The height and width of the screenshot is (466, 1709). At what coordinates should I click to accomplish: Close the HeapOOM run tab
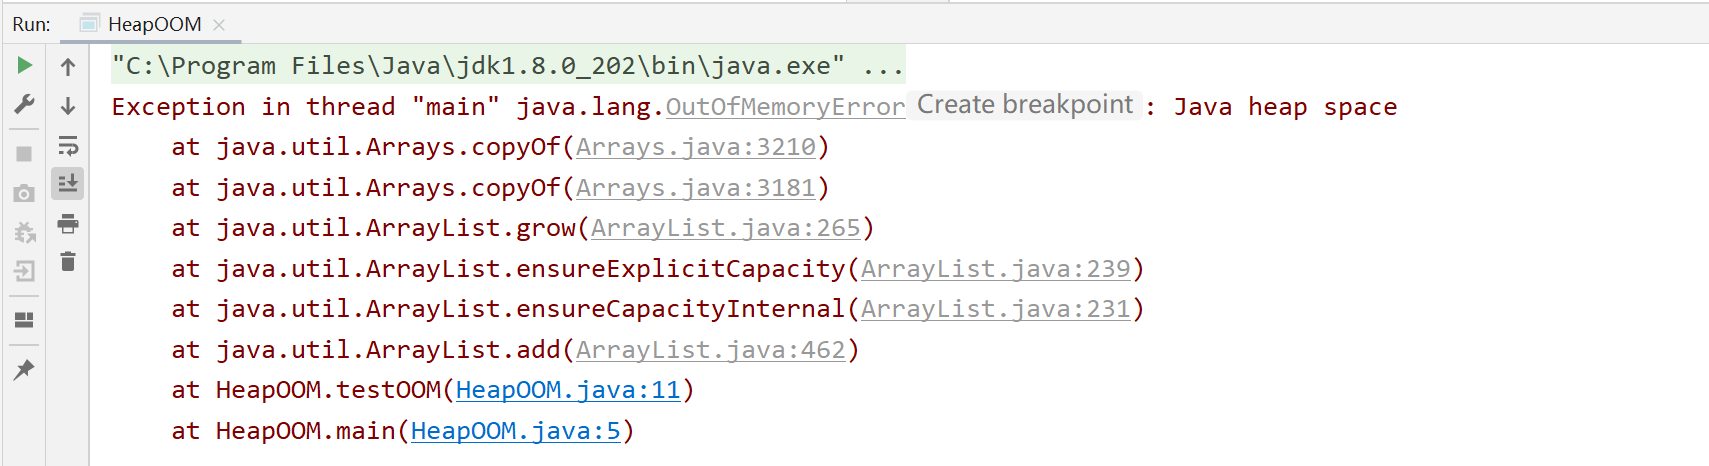click(219, 25)
